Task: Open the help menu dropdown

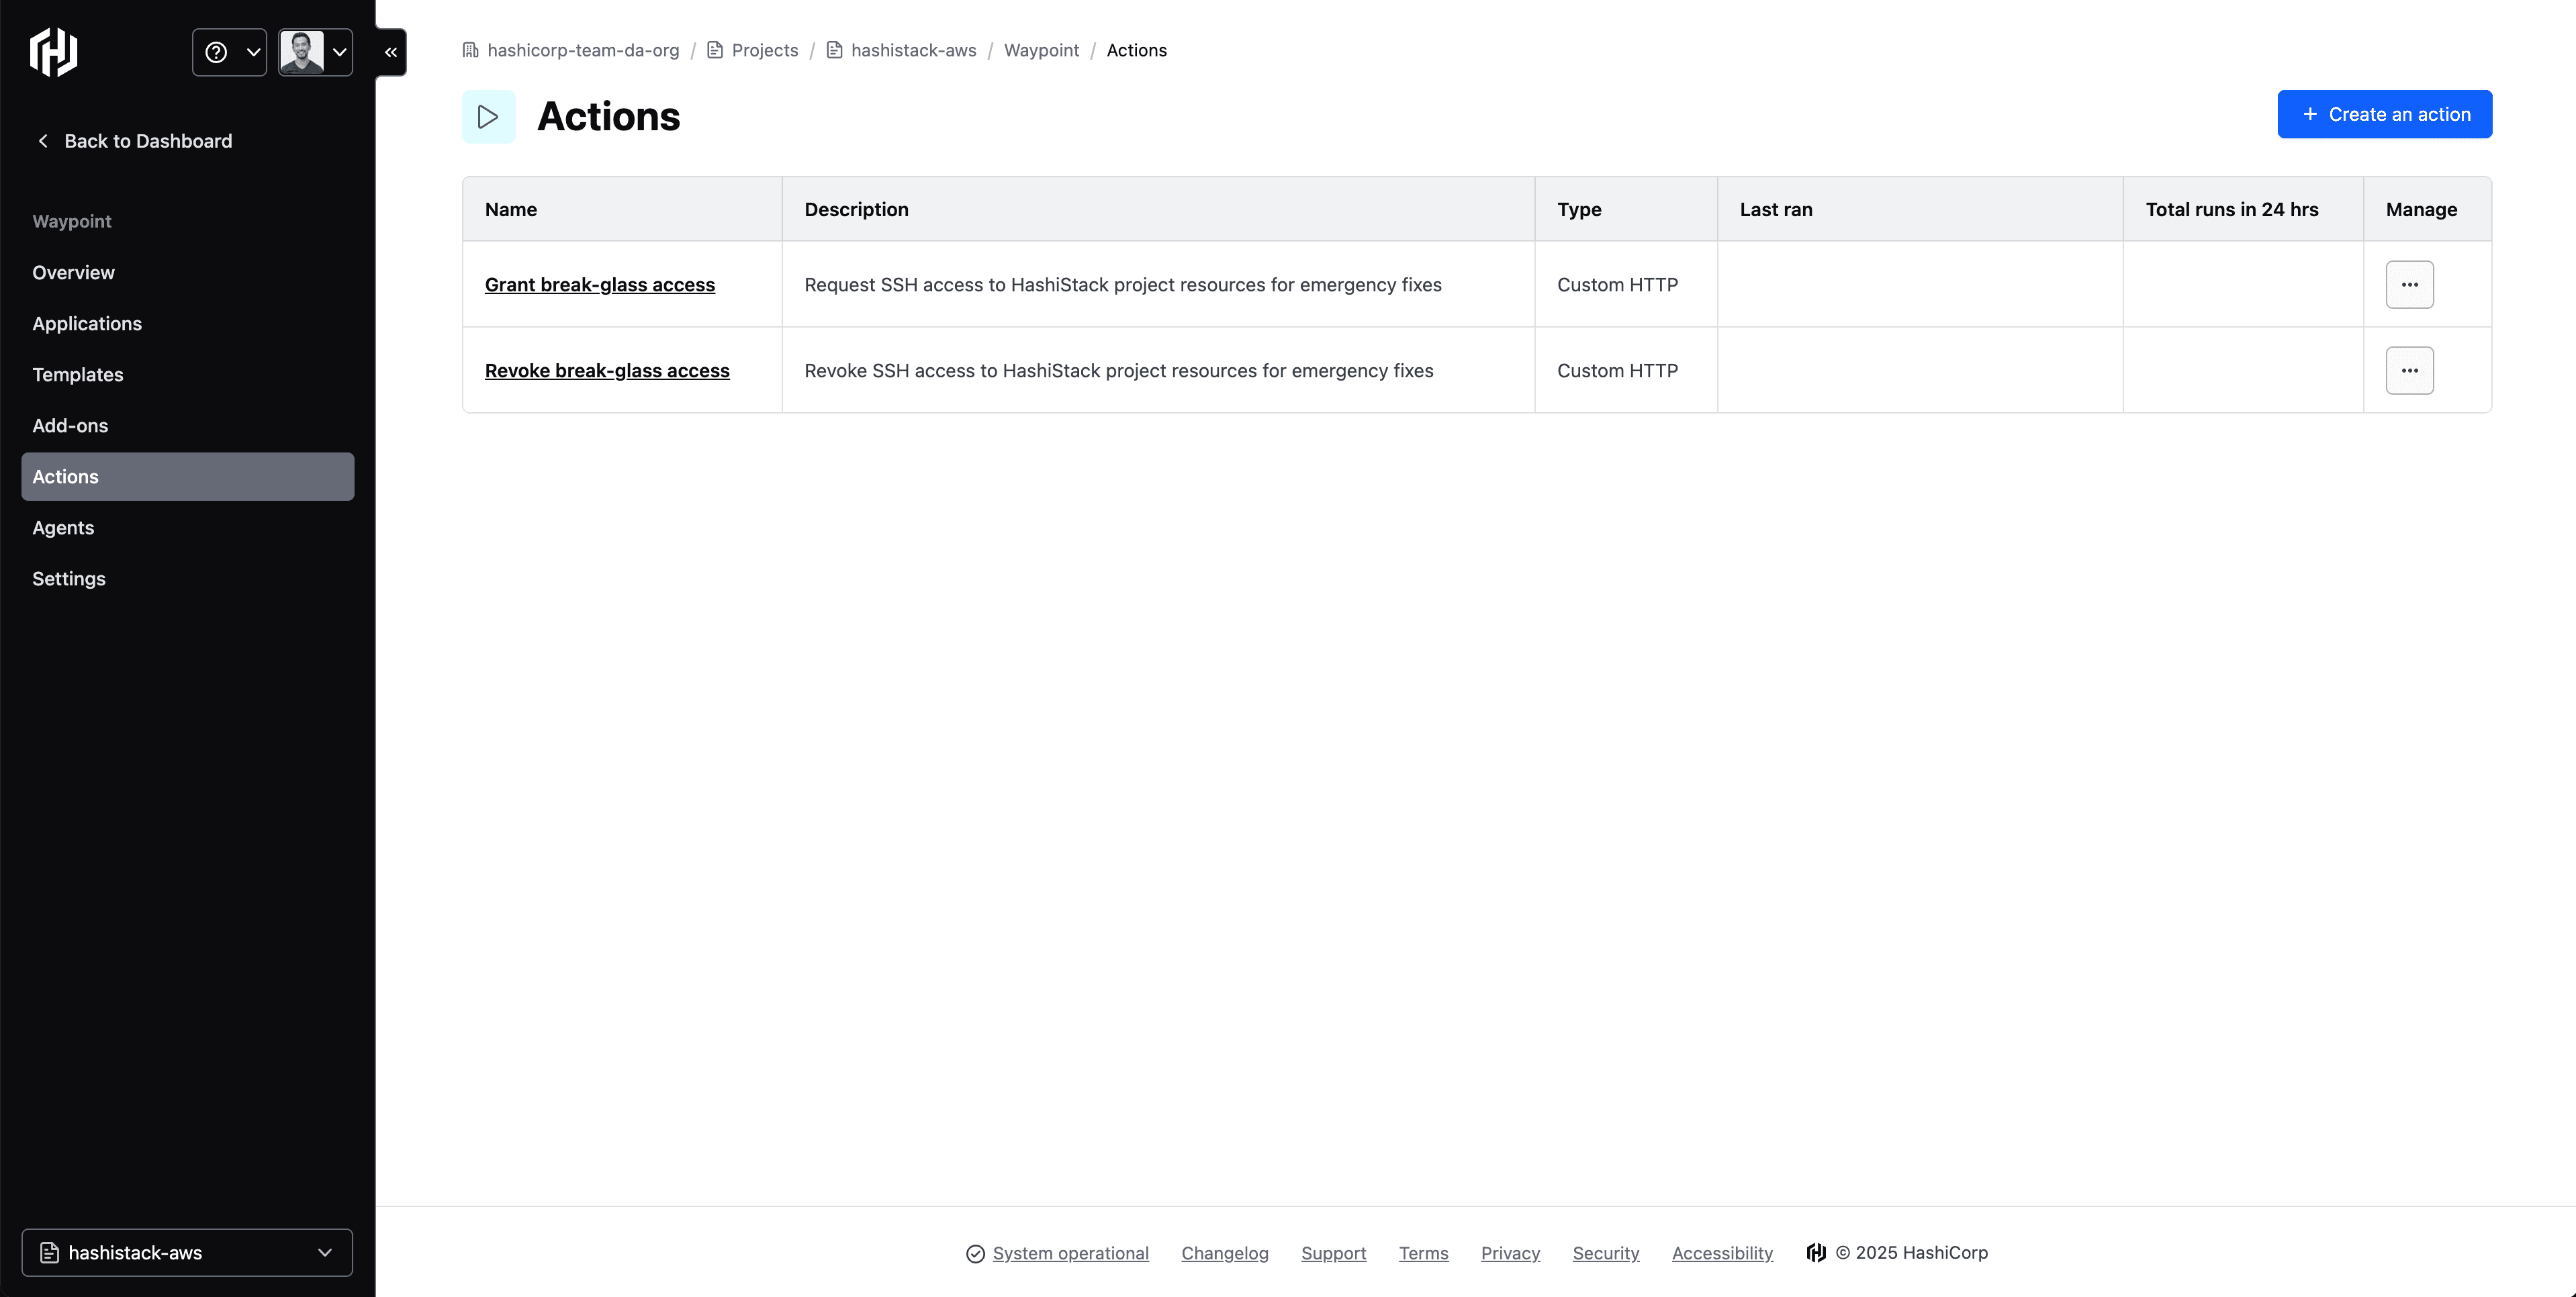Action: pyautogui.click(x=229, y=52)
